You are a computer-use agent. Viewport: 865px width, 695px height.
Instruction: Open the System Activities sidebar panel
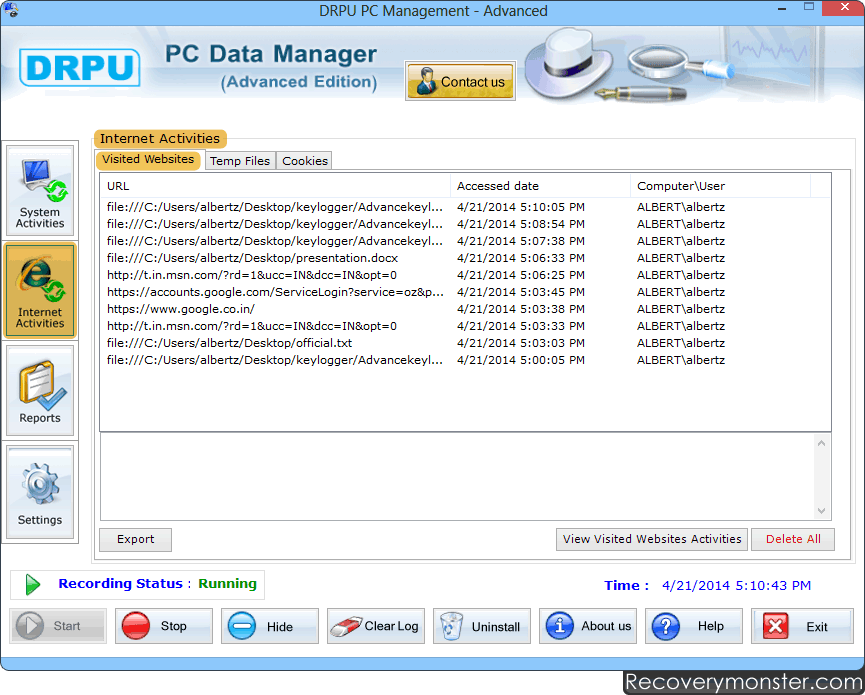pos(40,191)
